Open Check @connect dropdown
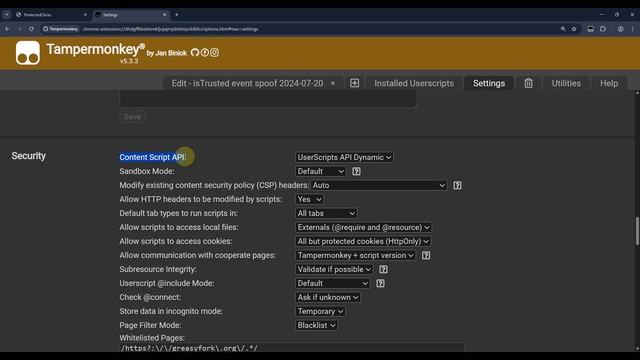Viewport: 640px width, 360px height. coord(328,297)
